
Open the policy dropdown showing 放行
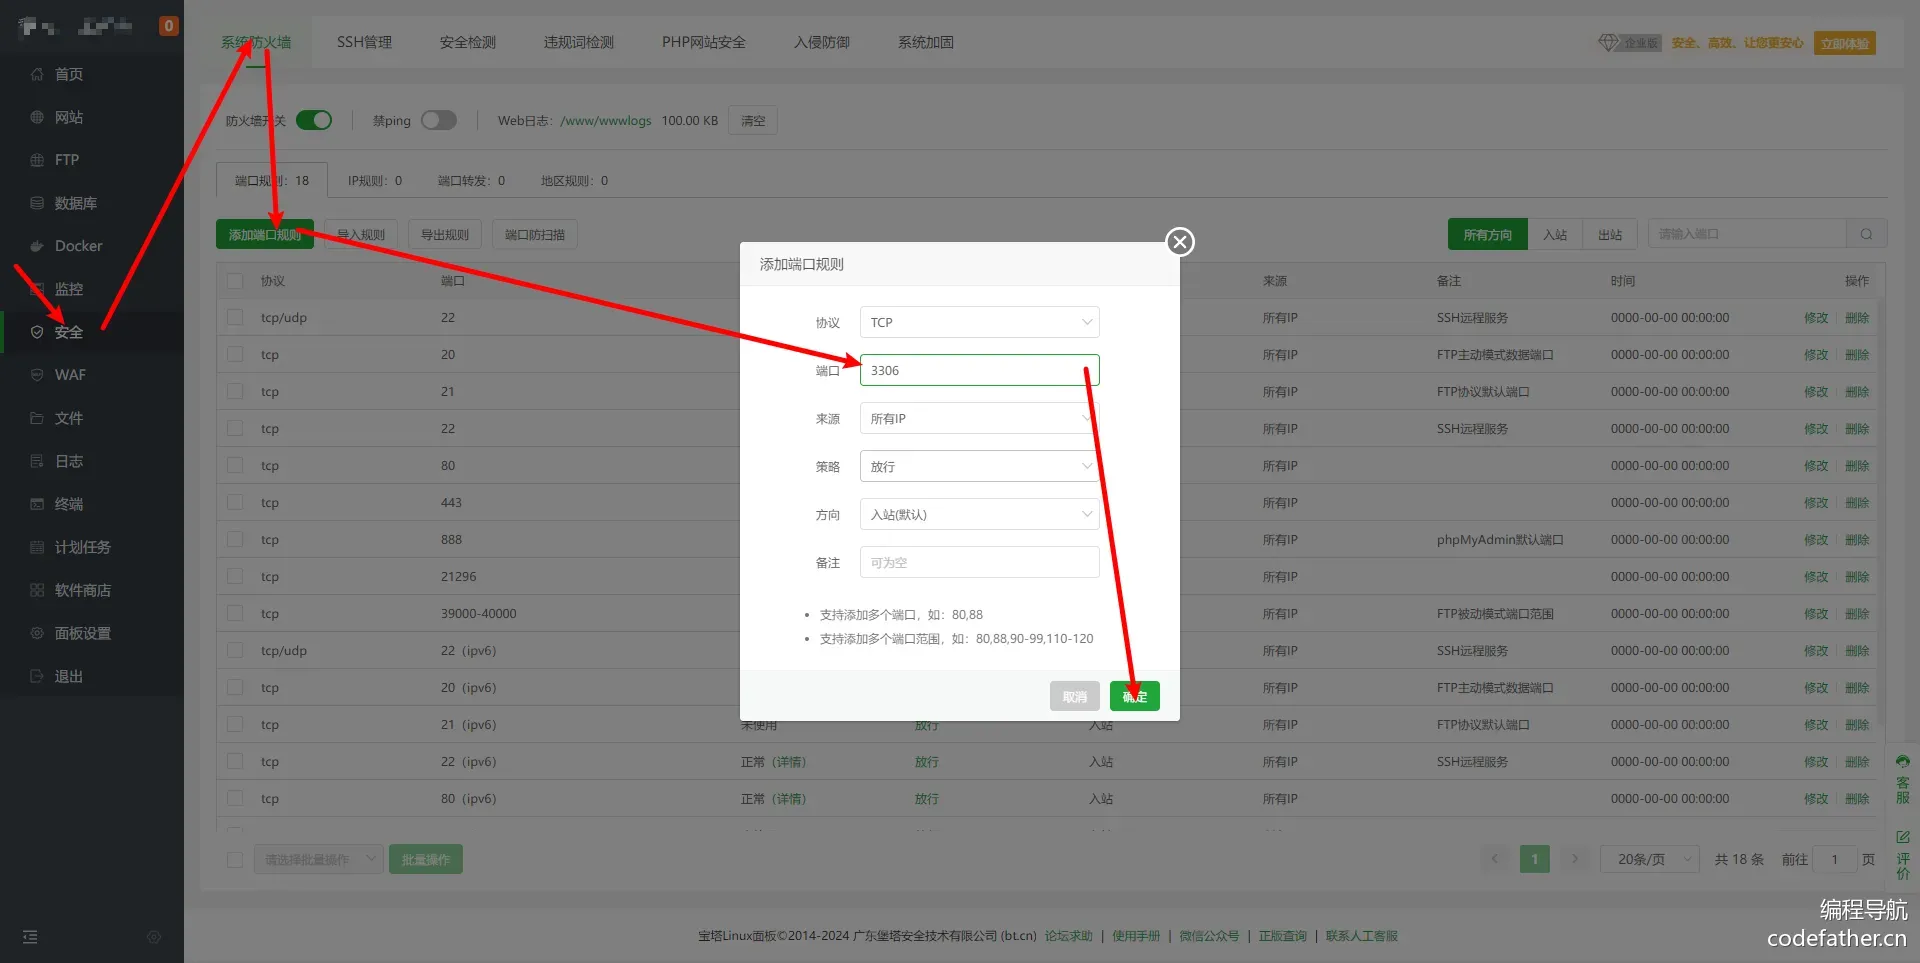[979, 466]
